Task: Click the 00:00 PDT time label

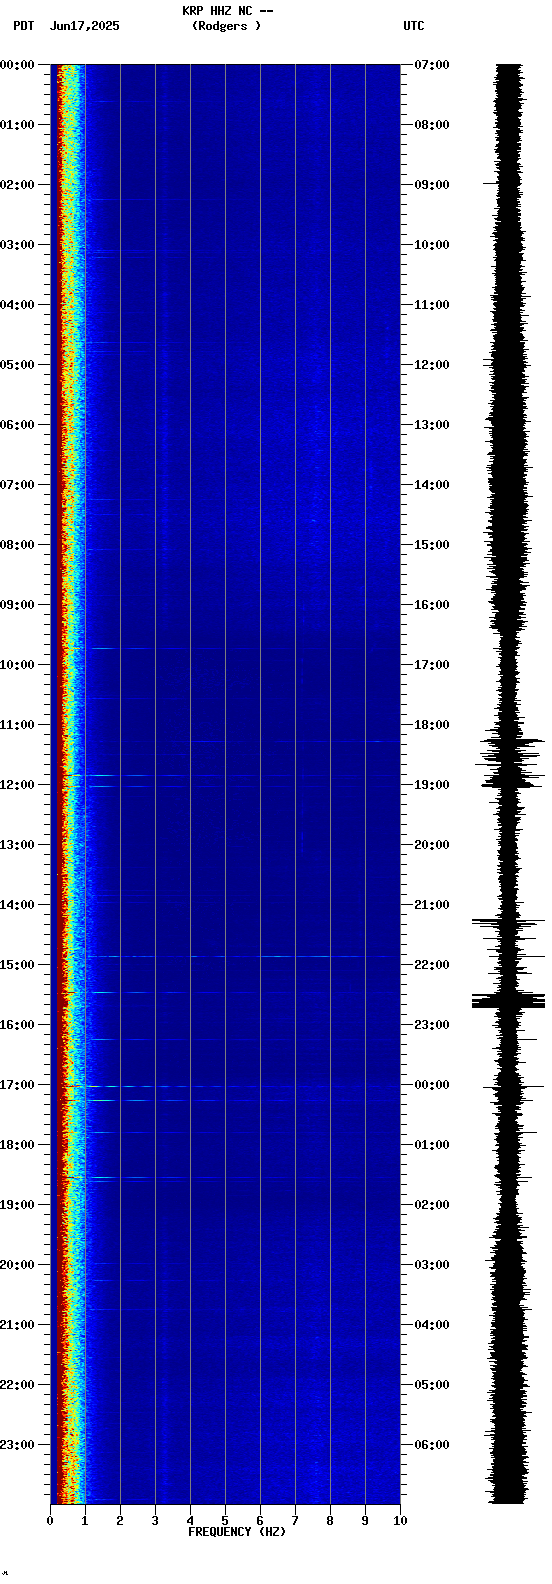Action: click(18, 65)
